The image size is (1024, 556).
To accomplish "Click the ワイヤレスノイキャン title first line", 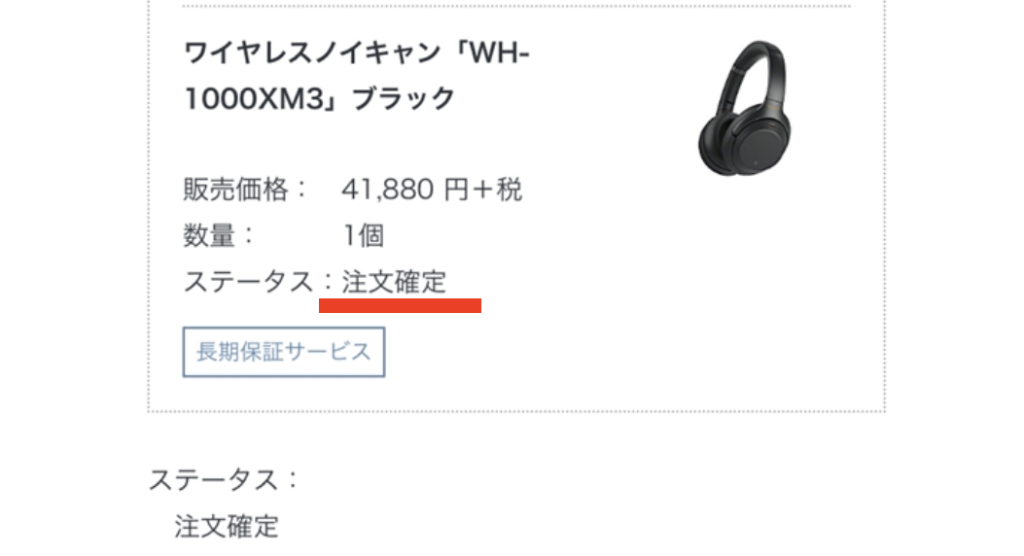I will [x=357, y=53].
